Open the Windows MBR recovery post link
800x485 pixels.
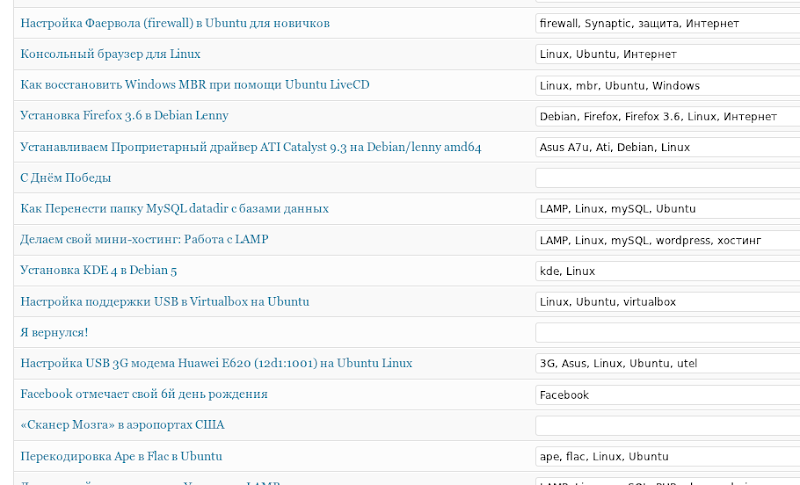[x=195, y=85]
